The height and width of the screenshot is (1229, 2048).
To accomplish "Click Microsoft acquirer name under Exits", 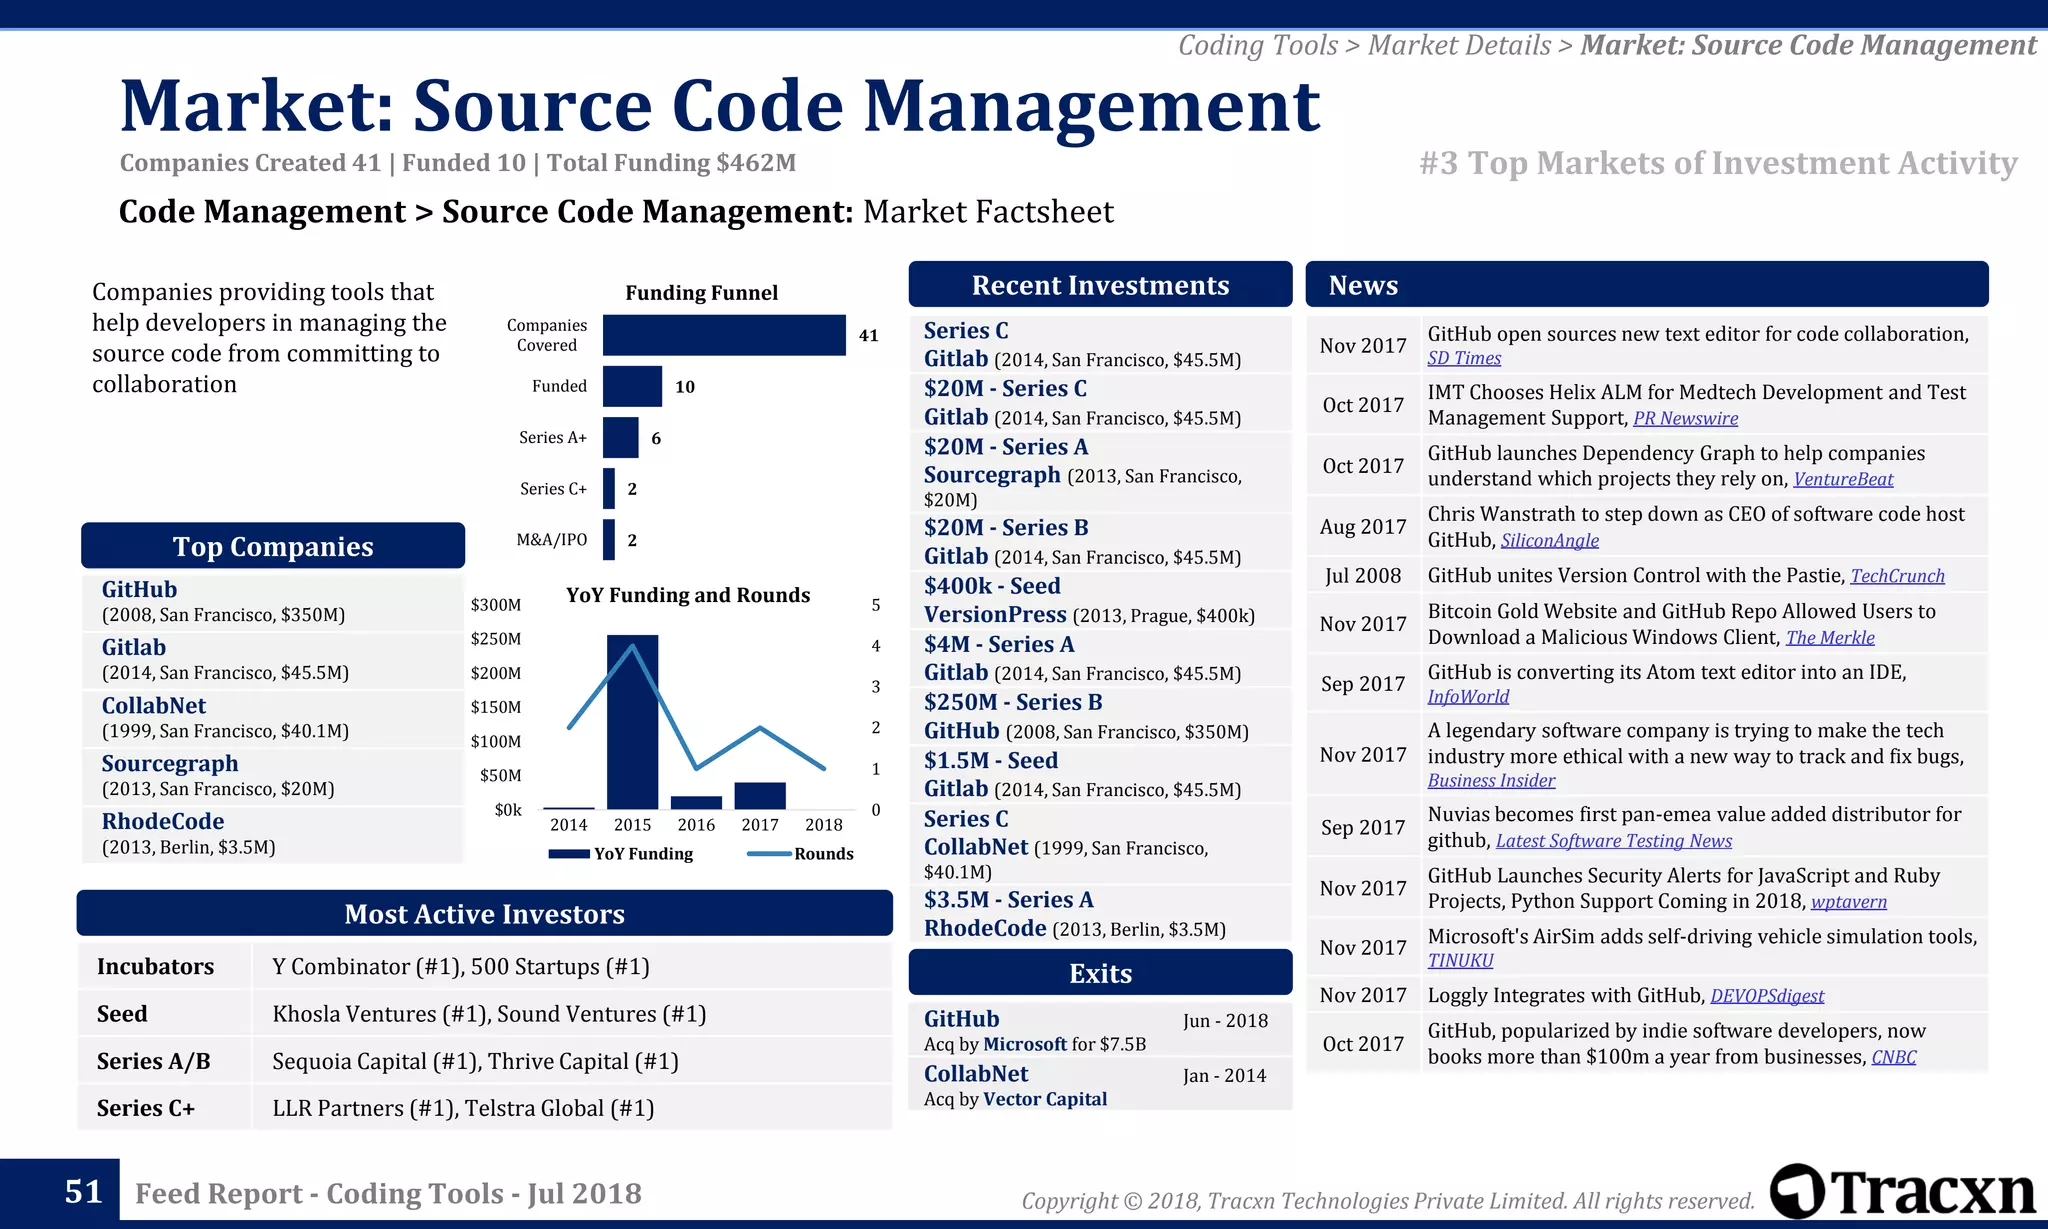I will 1025,1044.
